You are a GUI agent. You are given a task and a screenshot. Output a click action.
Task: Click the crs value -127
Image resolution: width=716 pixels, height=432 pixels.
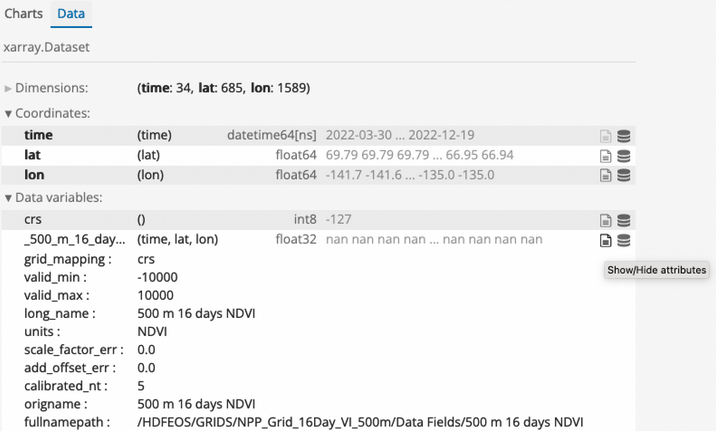338,219
